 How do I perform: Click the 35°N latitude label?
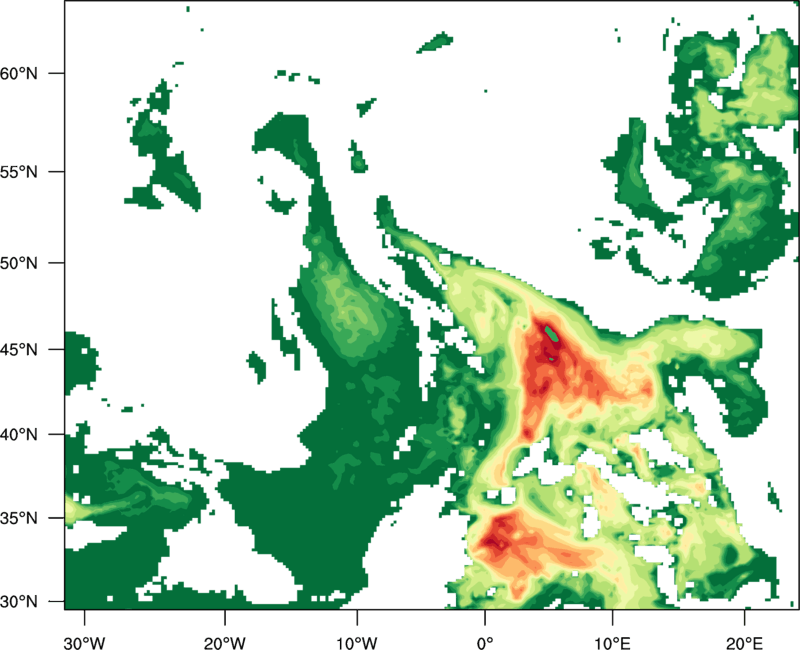(x=19, y=518)
